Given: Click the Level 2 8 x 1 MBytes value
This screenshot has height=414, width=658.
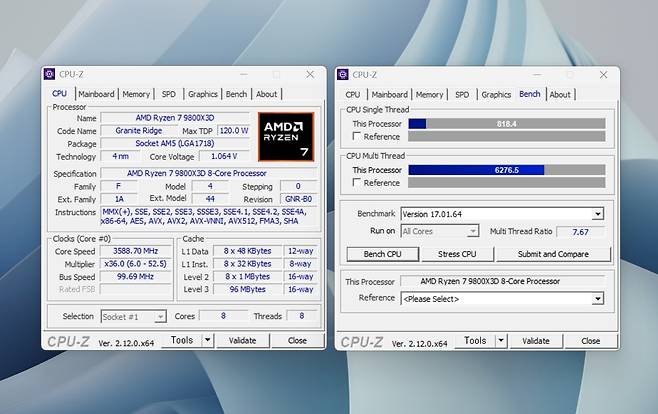Looking at the screenshot, I should [x=248, y=276].
